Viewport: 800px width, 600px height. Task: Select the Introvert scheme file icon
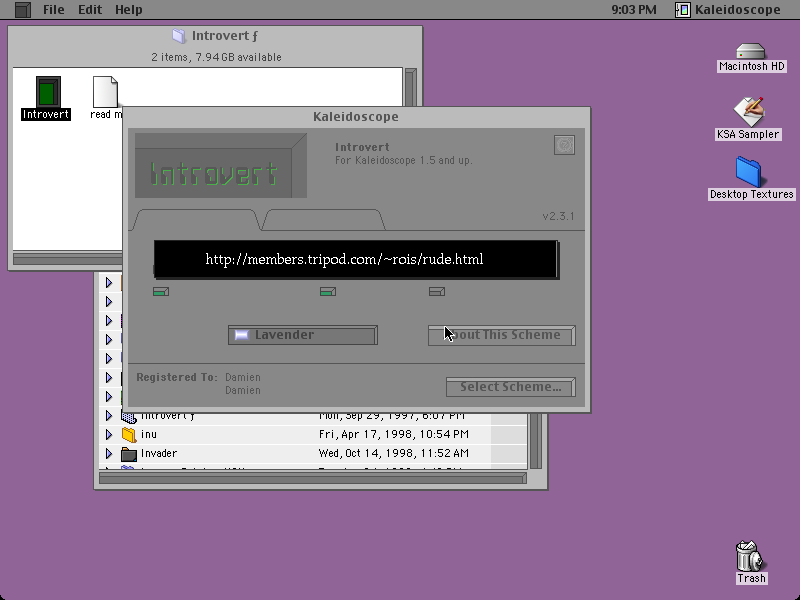click(48, 91)
